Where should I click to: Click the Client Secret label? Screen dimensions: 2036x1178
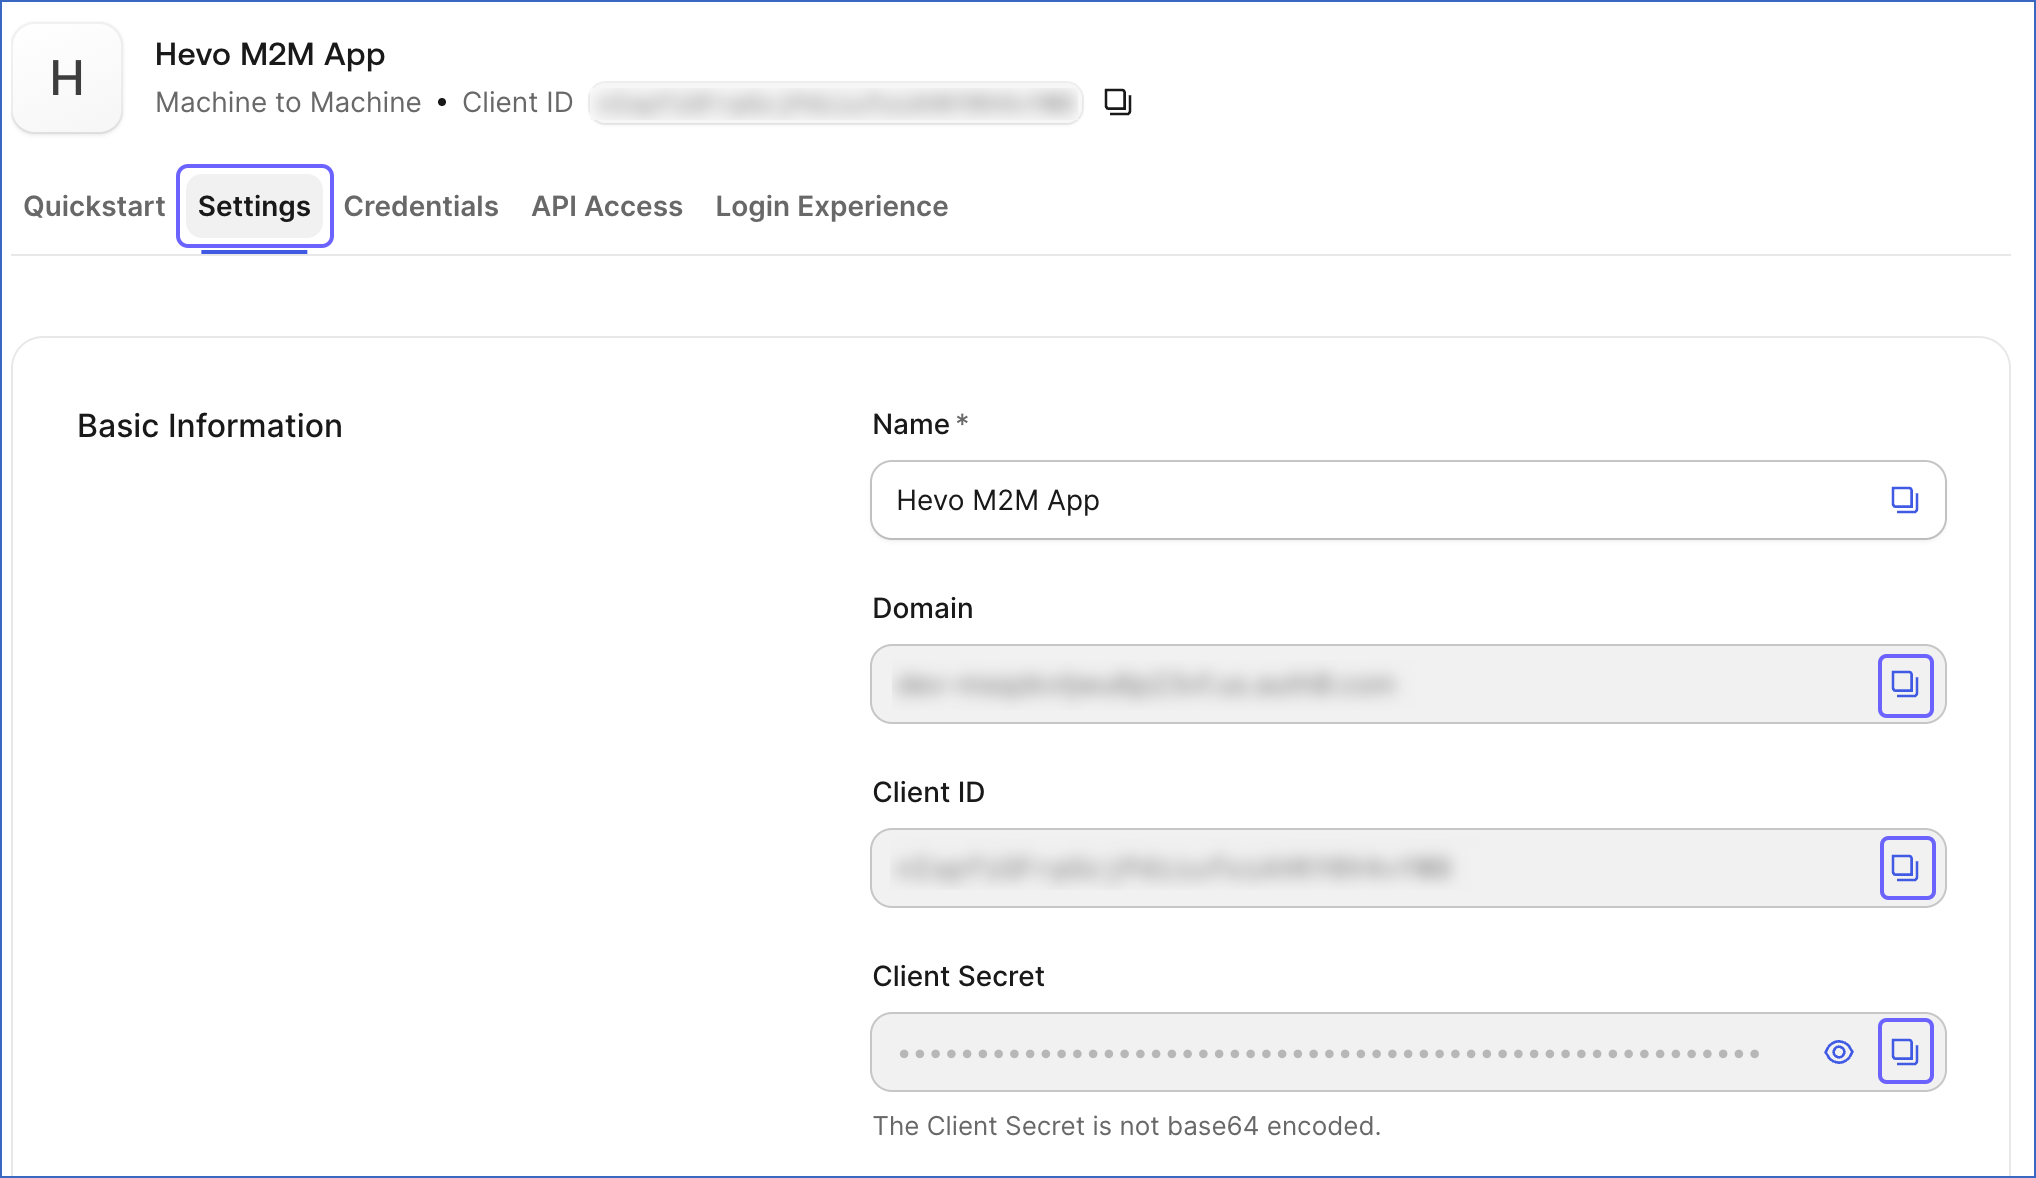tap(958, 976)
